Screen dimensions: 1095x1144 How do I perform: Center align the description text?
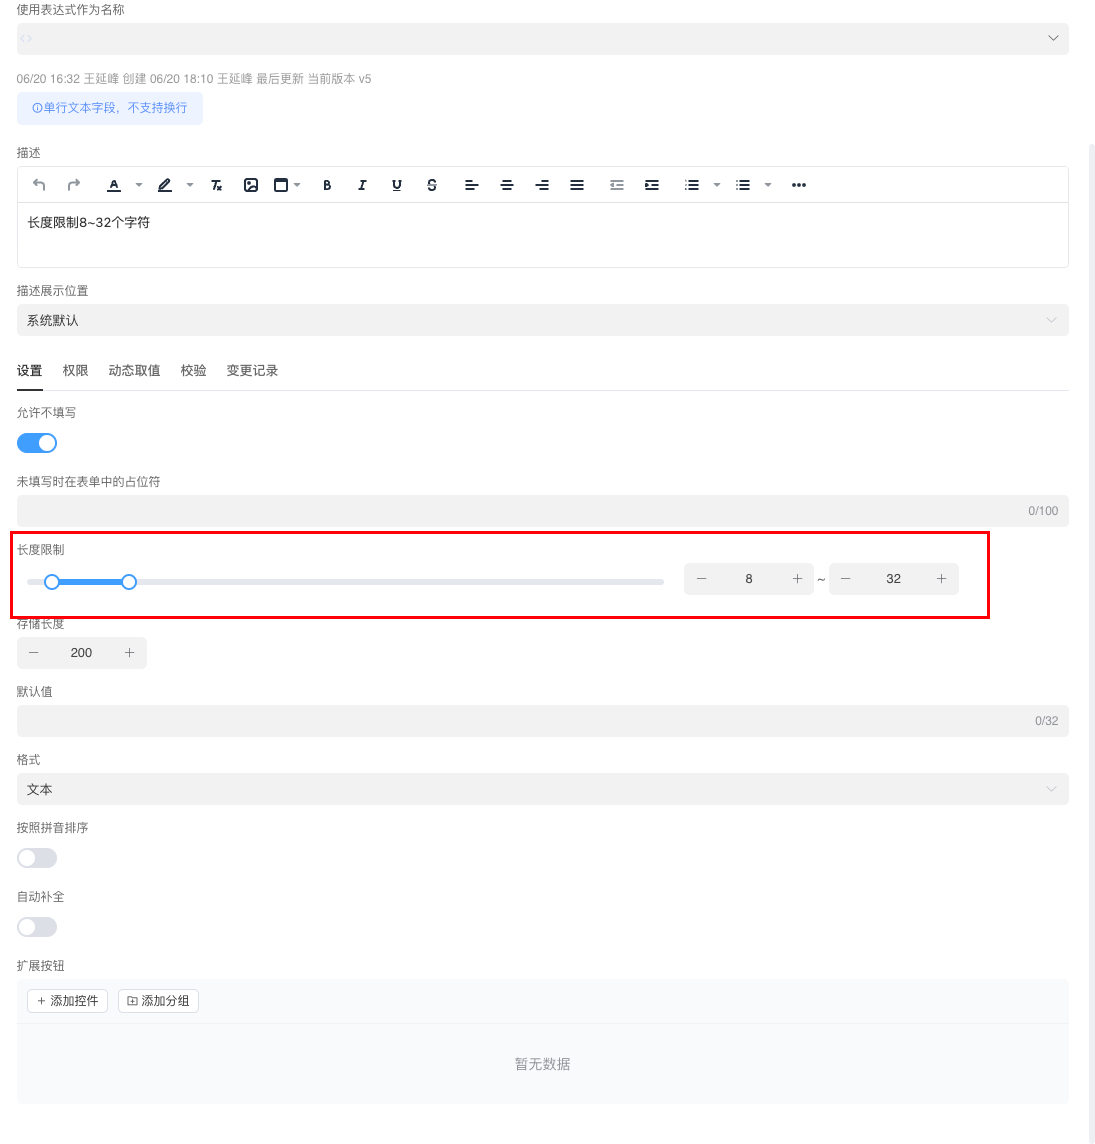click(507, 185)
